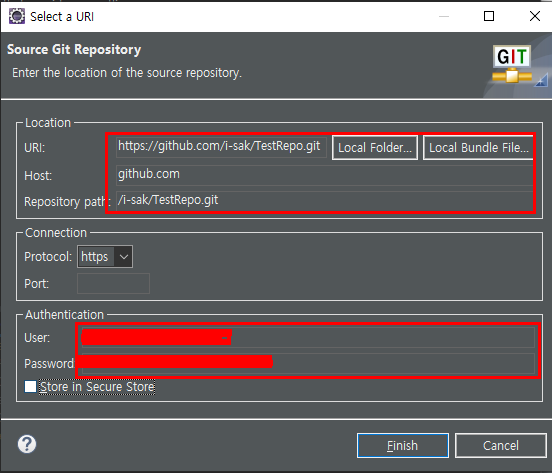Focus the URI input field

pos(221,147)
